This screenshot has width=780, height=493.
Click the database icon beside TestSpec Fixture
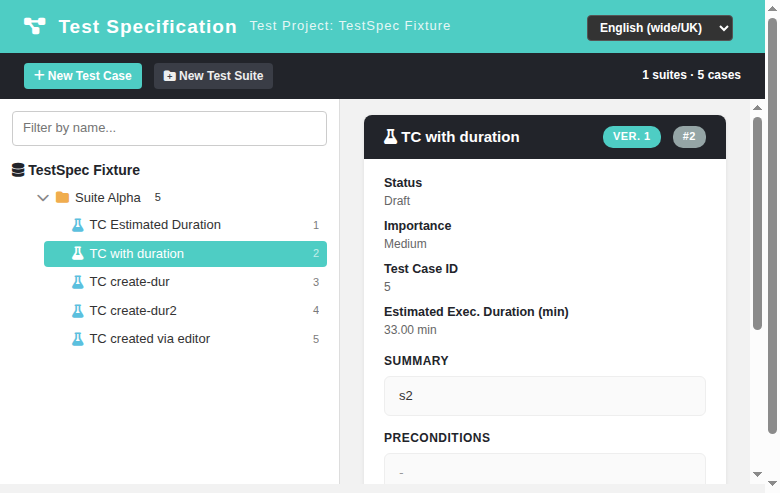(x=18, y=170)
